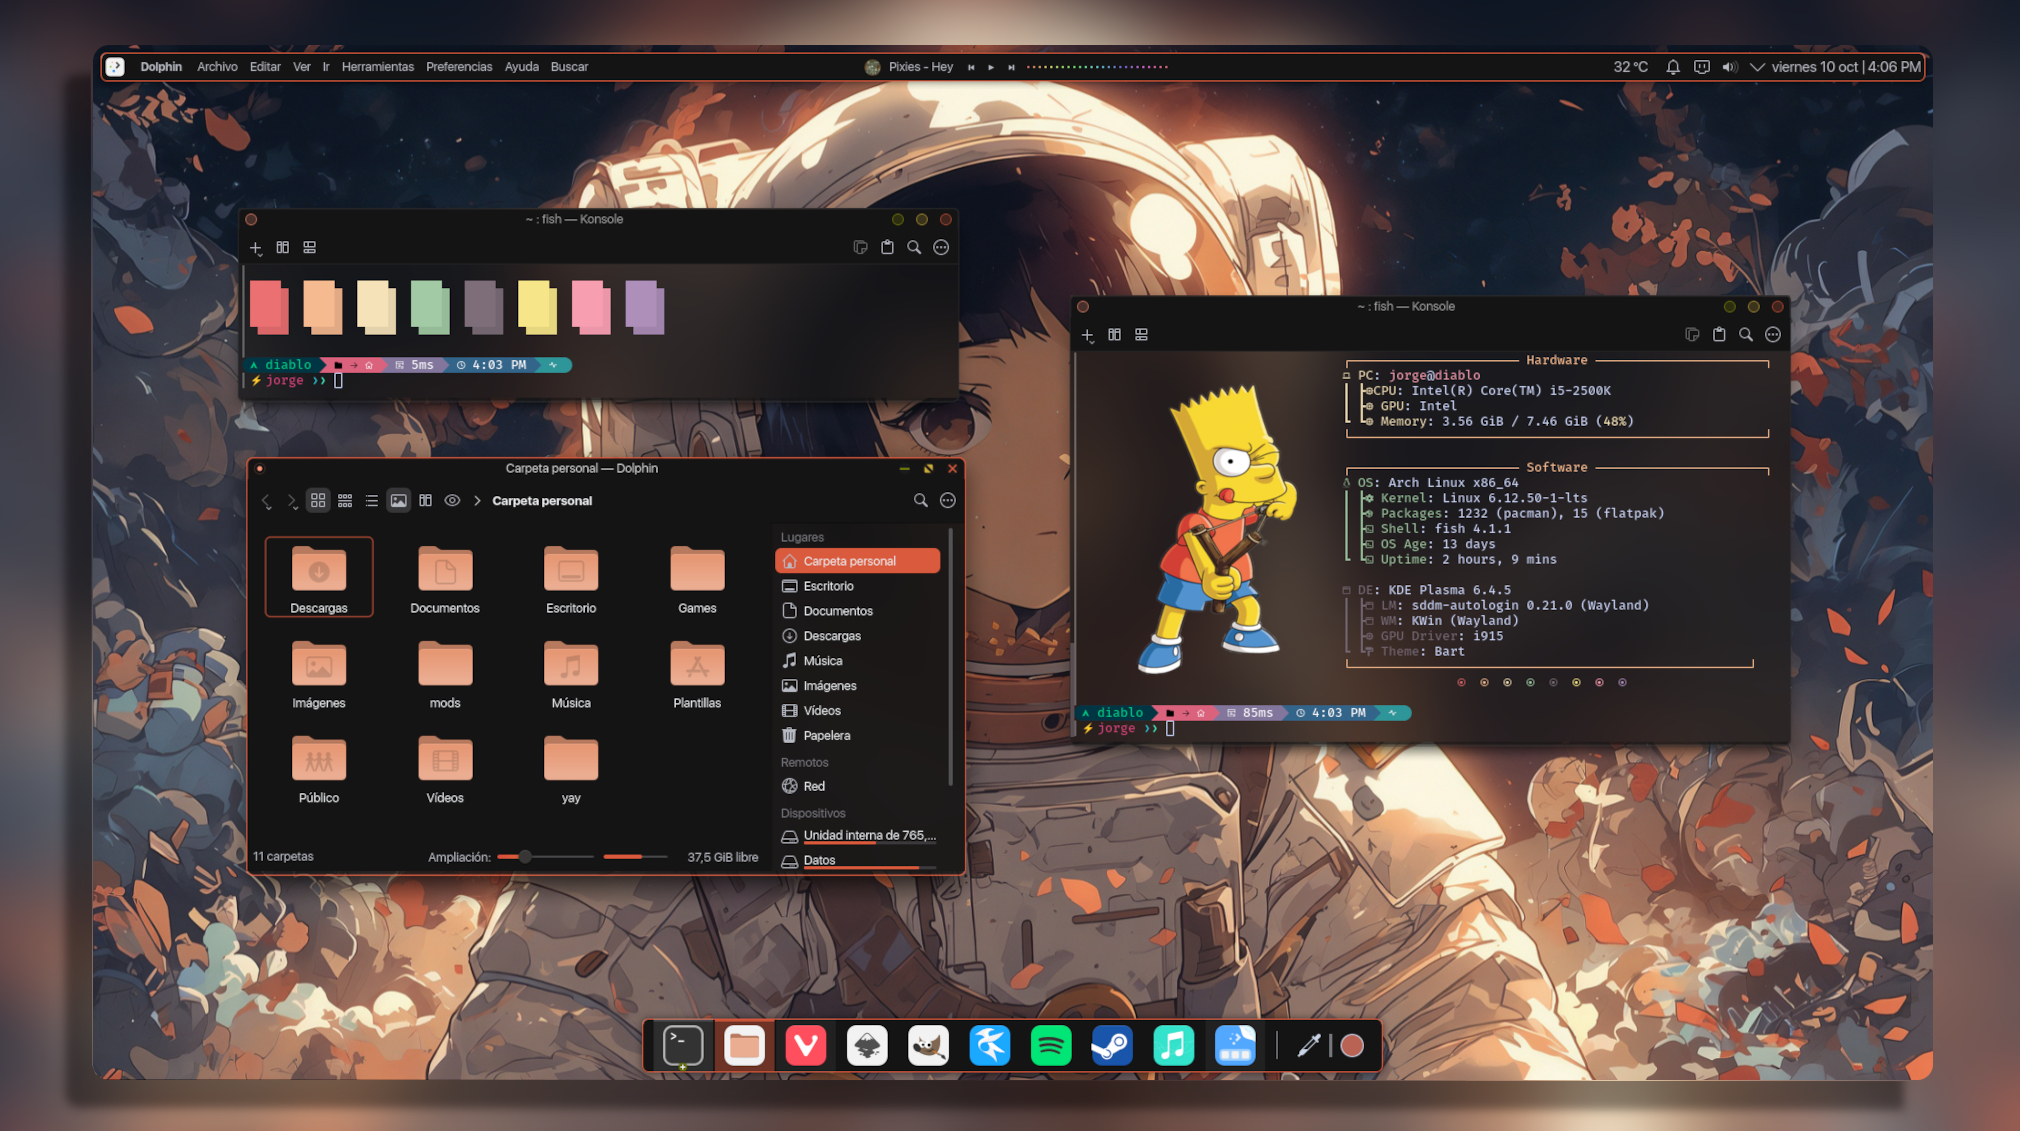2020x1131 pixels.
Task: Open find in left Konsole toolbar
Action: coord(914,248)
